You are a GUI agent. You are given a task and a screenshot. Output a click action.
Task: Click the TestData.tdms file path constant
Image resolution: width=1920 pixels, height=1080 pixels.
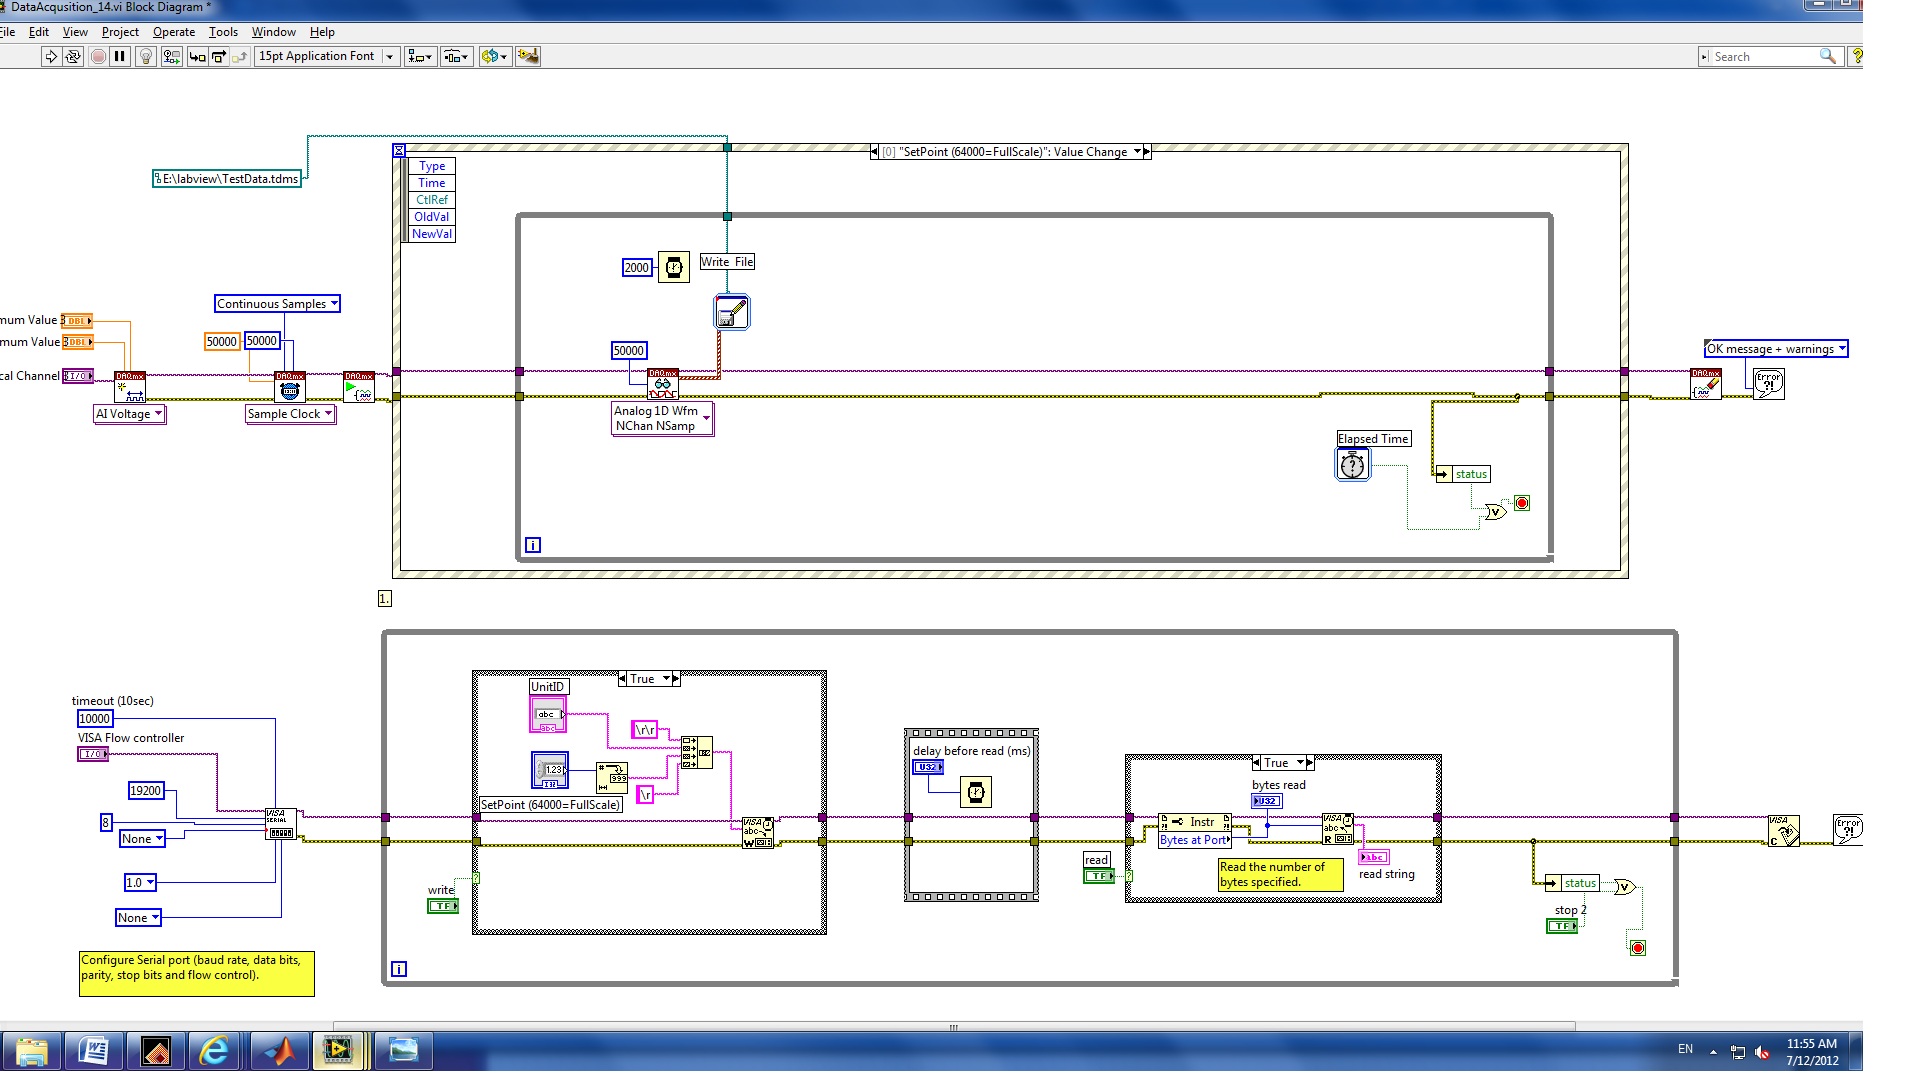coord(227,178)
